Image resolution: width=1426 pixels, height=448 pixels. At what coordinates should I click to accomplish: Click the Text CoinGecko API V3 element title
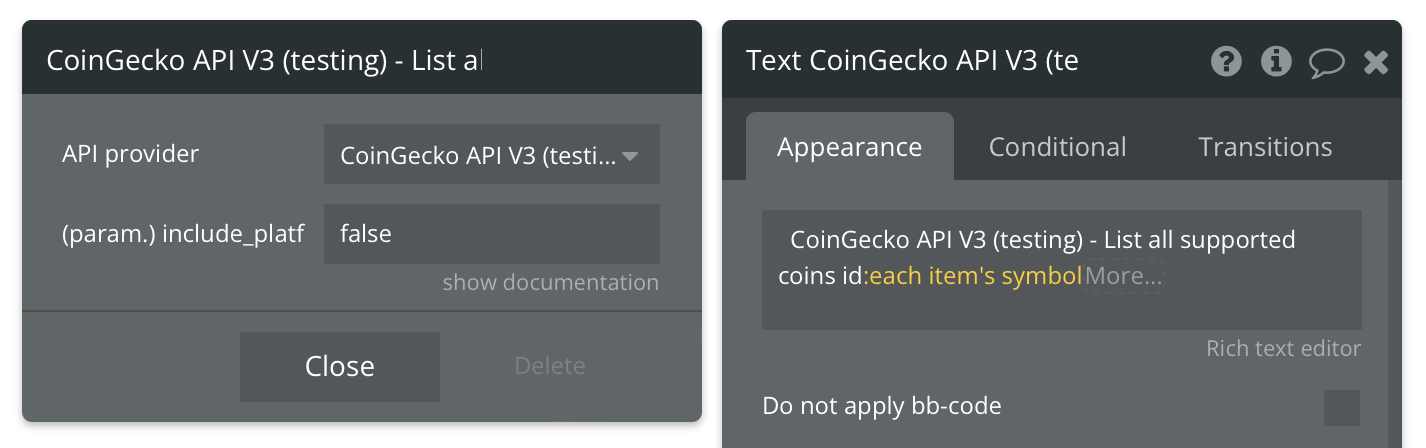[912, 62]
